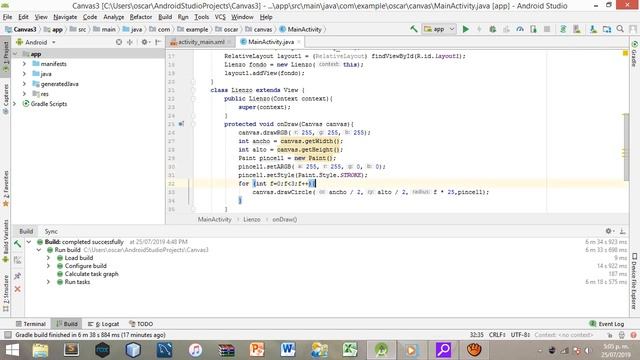Collapse all in project panel
The height and width of the screenshot is (360, 640).
point(130,42)
